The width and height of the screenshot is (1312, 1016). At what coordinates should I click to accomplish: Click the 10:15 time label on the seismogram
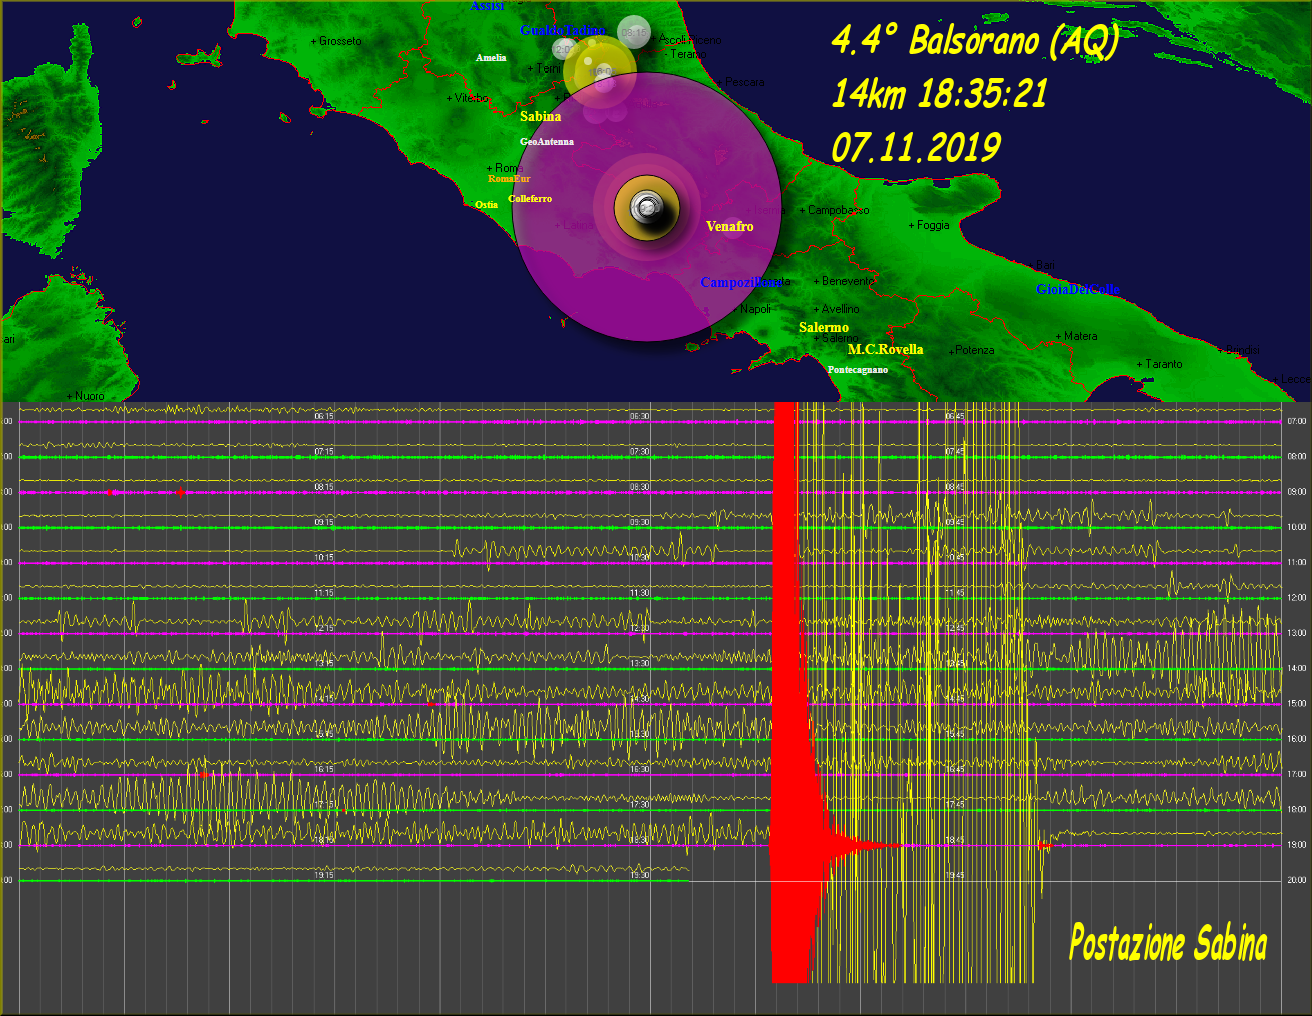pos(324,558)
